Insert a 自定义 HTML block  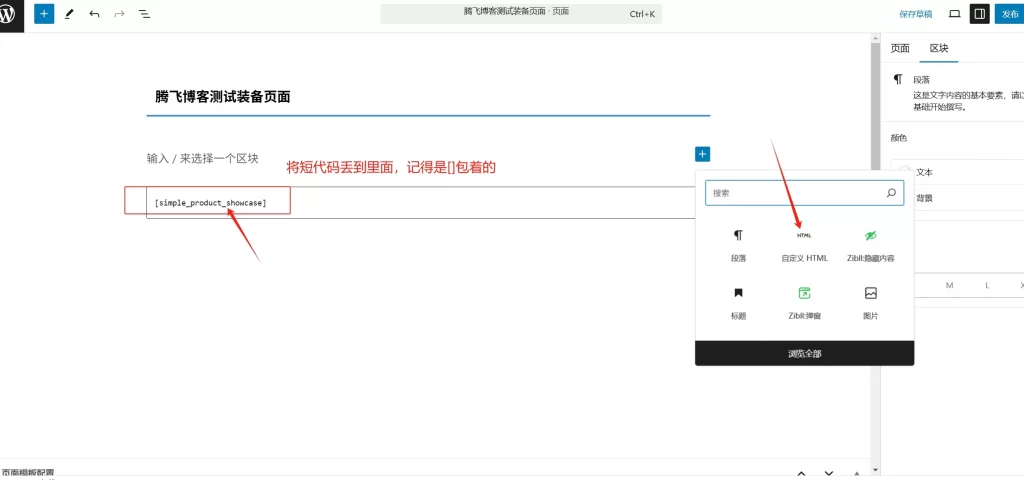pos(805,245)
